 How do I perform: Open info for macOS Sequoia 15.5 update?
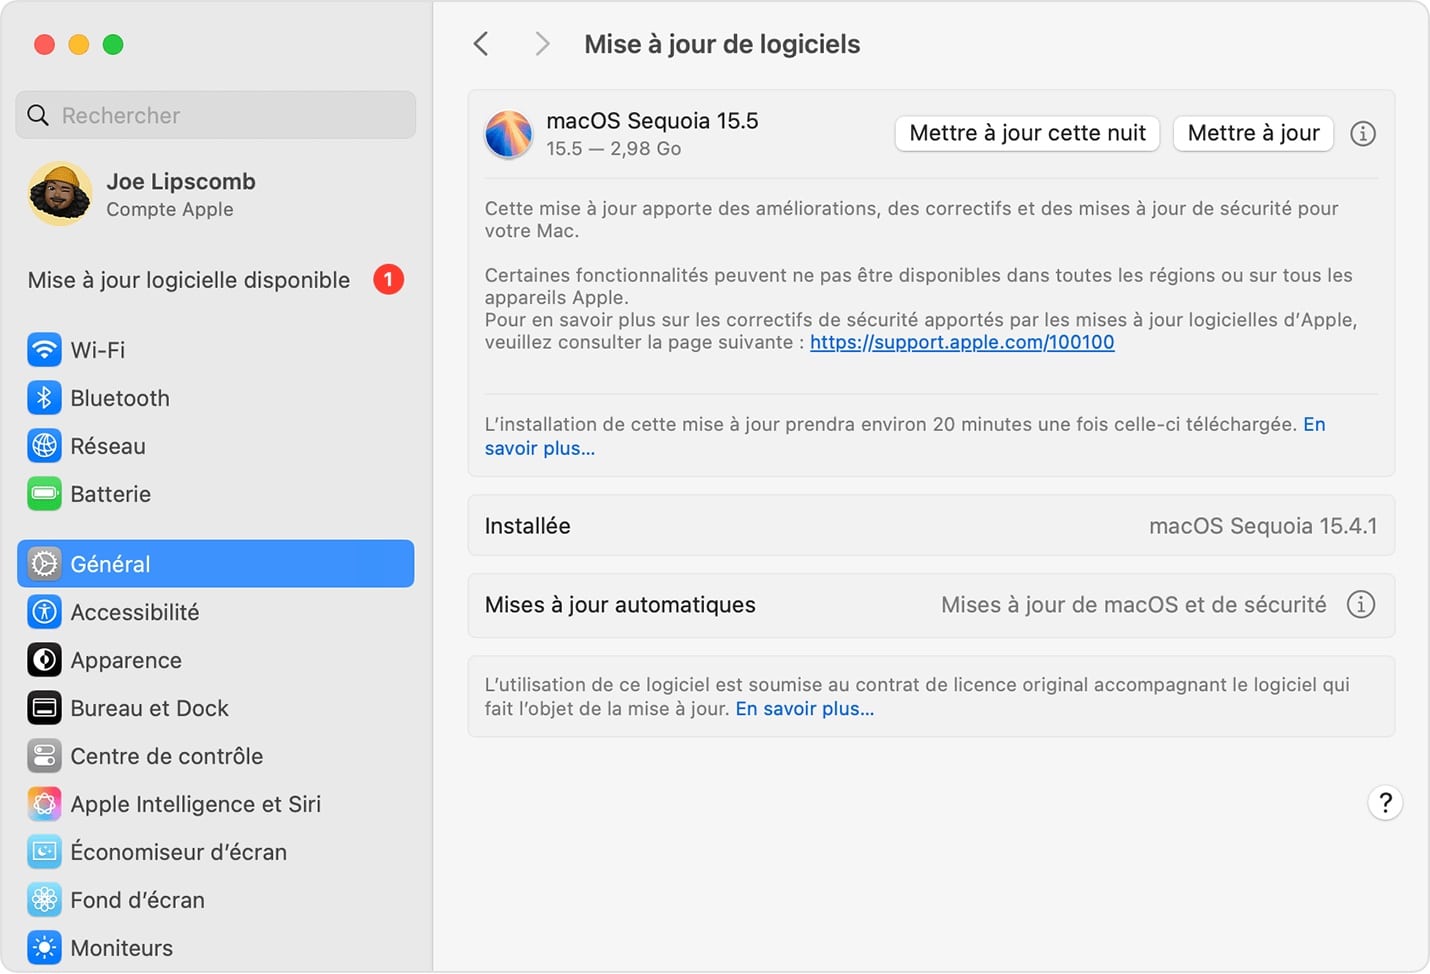point(1363,133)
